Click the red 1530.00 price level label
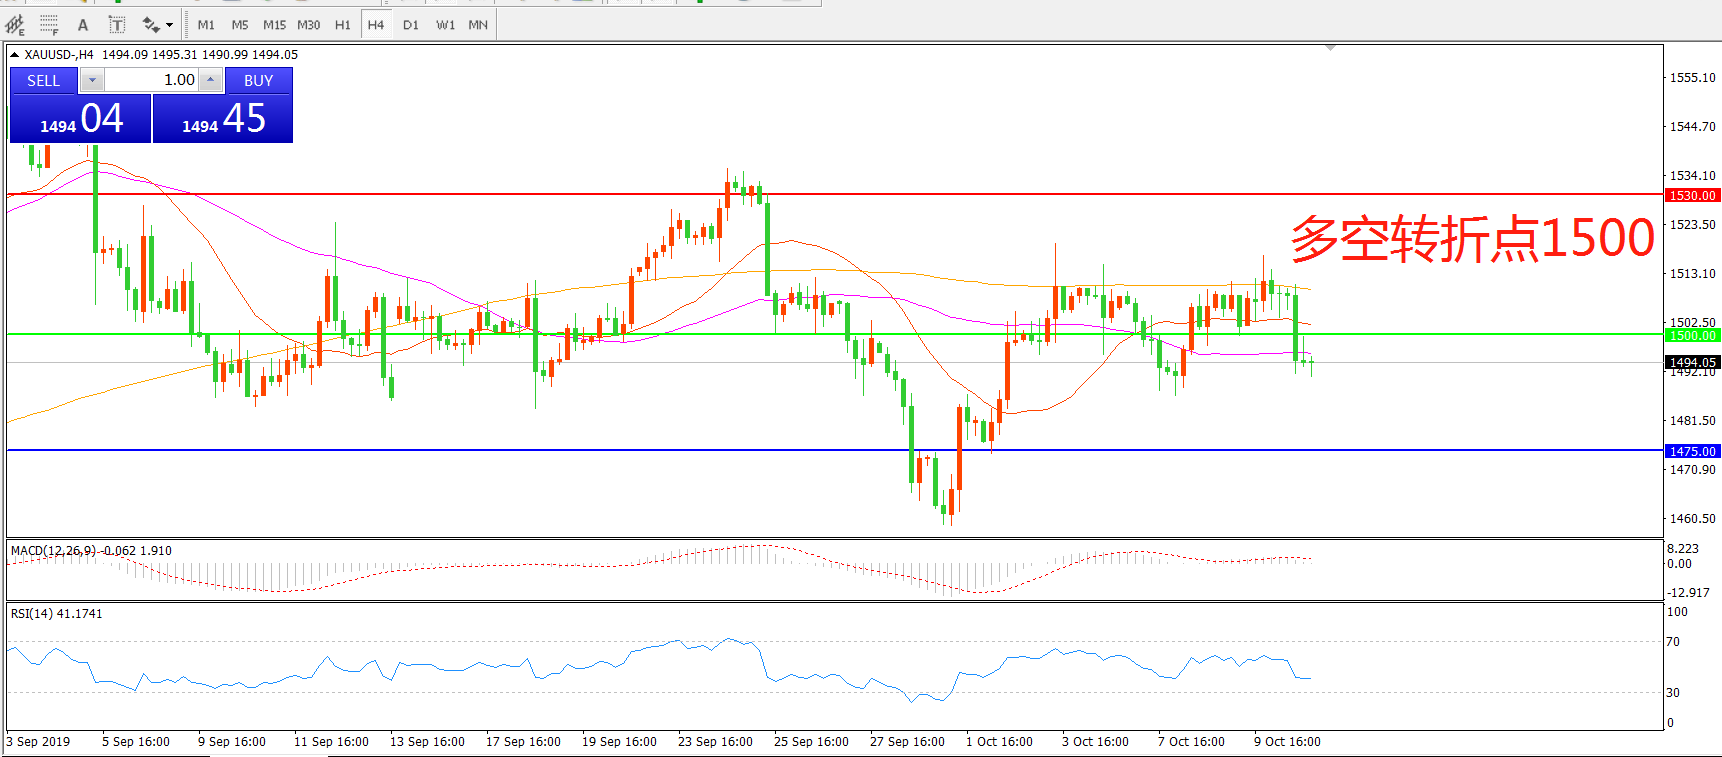Image resolution: width=1722 pixels, height=757 pixels. coord(1692,195)
